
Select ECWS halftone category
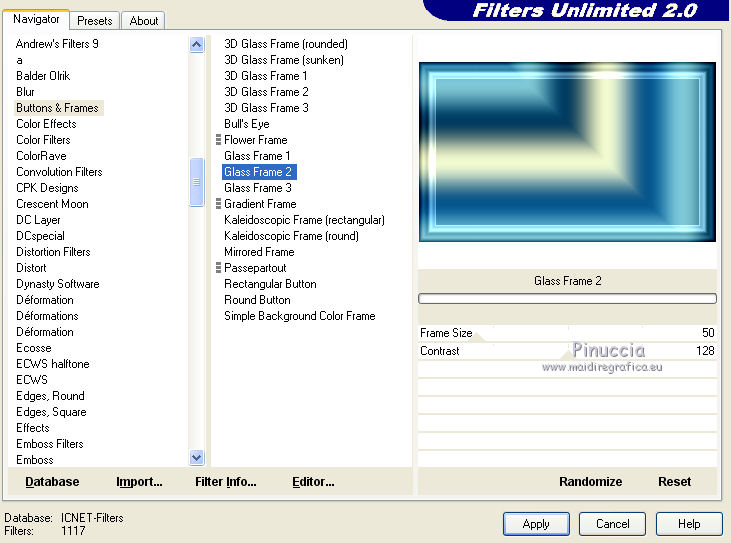[x=53, y=364]
